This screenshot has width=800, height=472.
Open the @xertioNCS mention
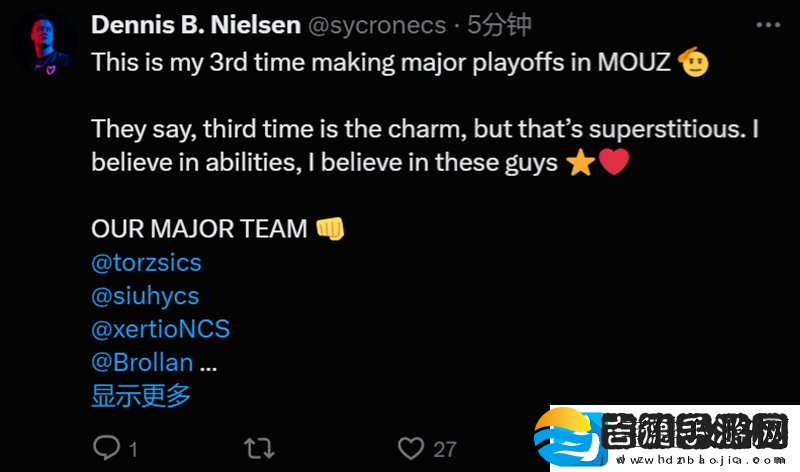tap(161, 329)
